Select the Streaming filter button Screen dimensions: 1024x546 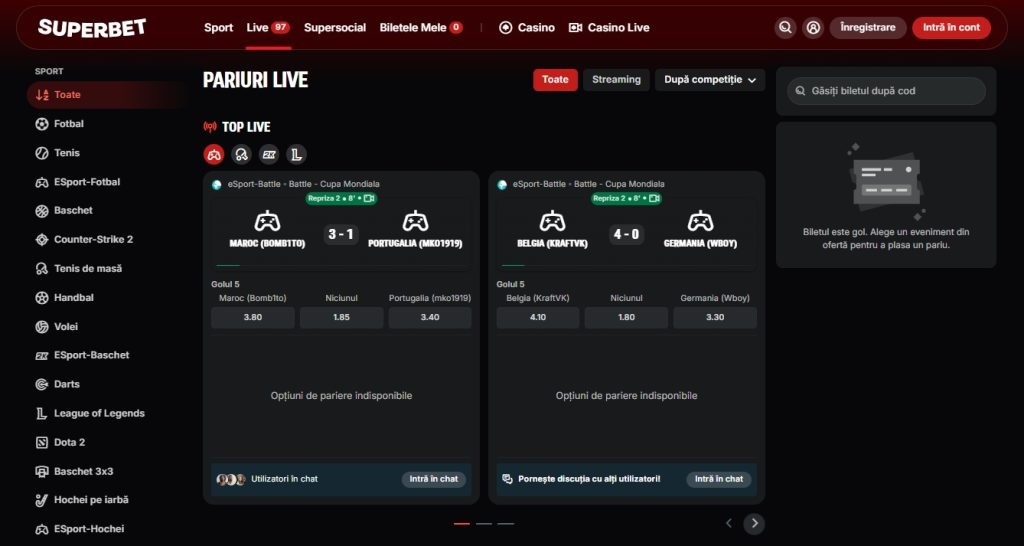pyautogui.click(x=616, y=80)
